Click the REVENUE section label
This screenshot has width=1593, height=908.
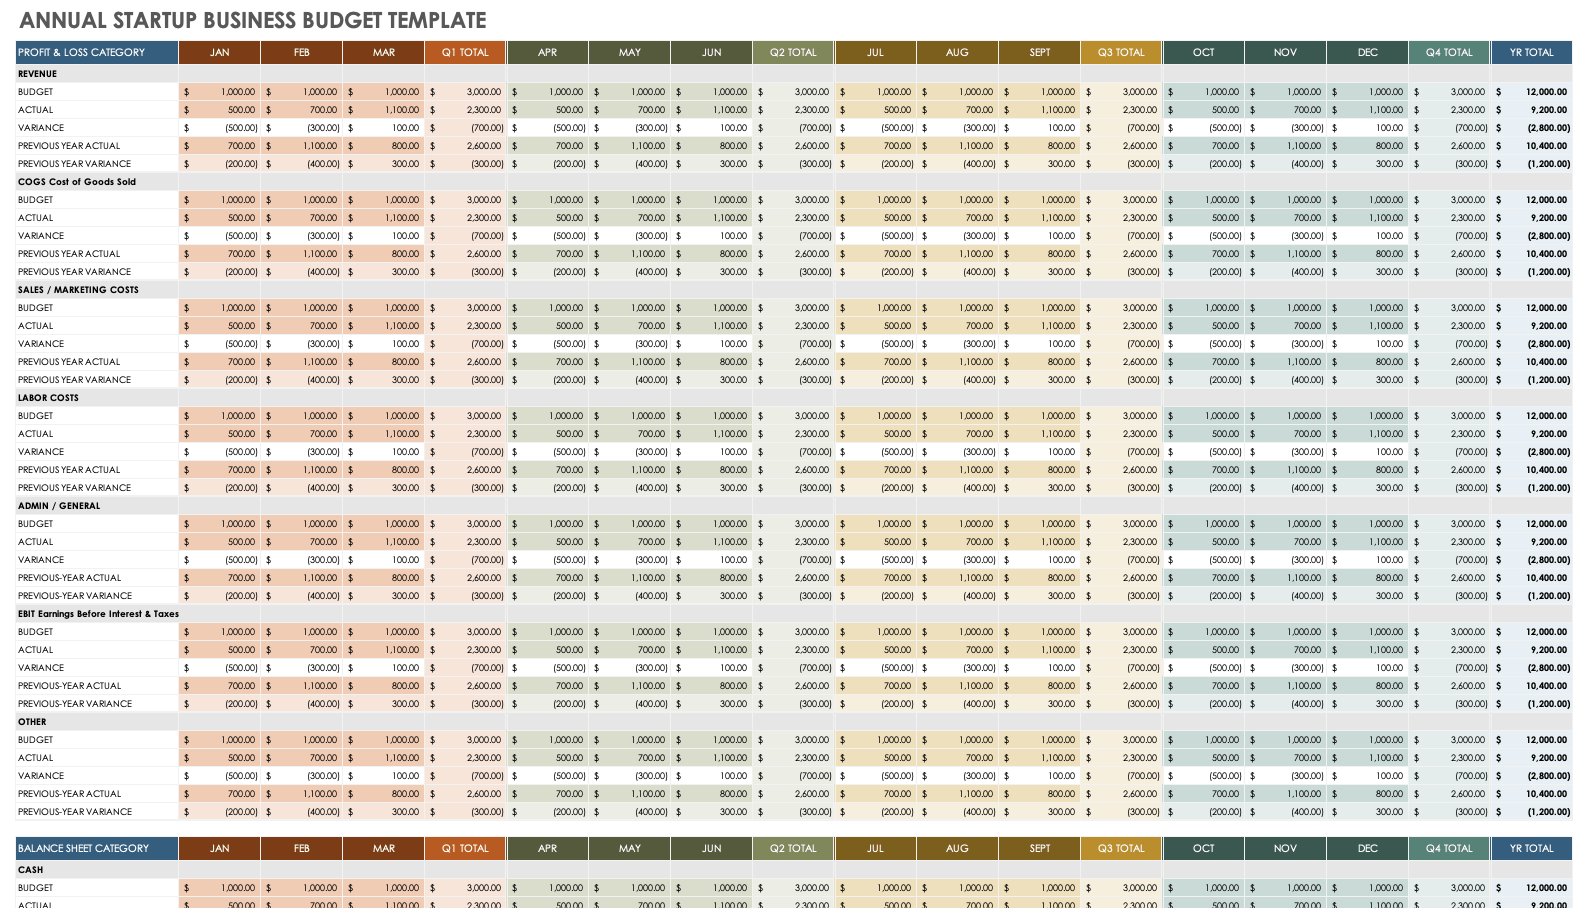[37, 74]
